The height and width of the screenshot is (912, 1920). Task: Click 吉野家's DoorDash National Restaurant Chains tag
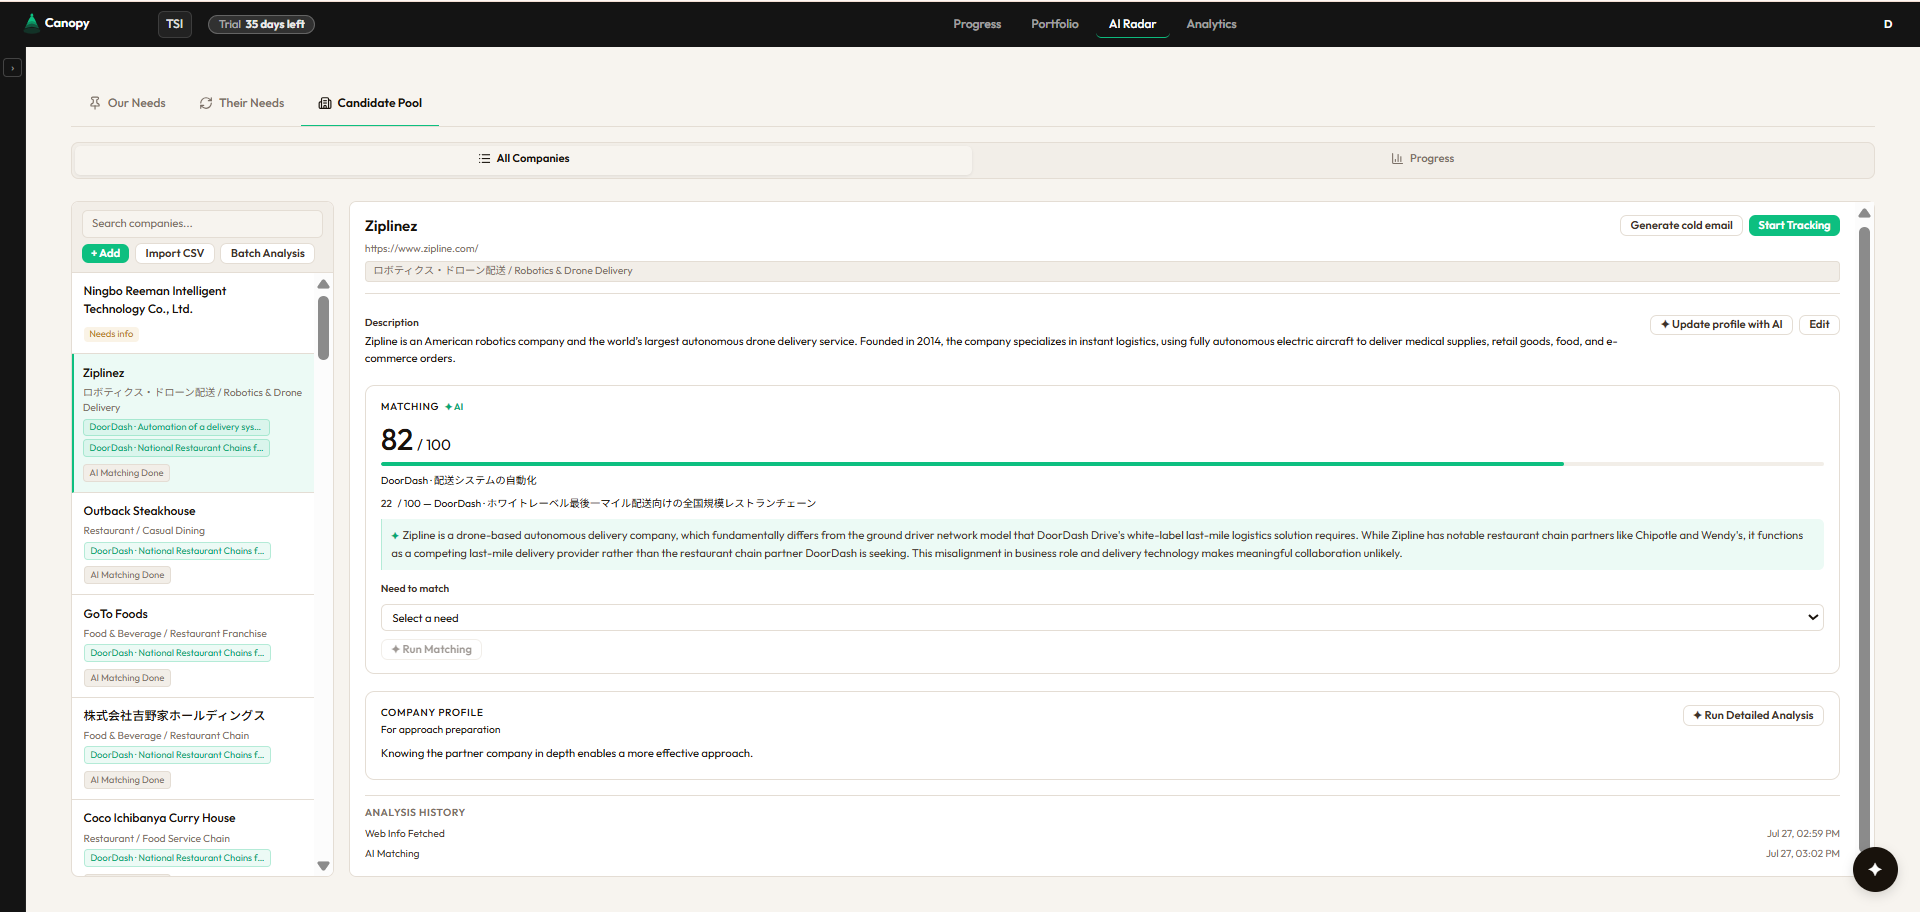(177, 755)
